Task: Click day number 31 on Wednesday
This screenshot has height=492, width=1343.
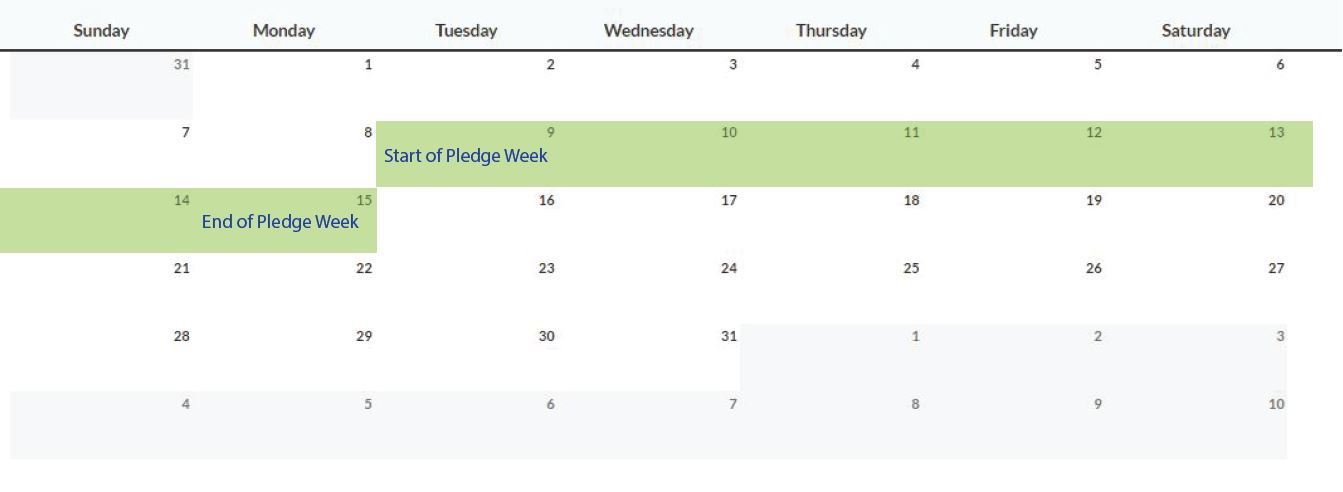Action: point(729,336)
